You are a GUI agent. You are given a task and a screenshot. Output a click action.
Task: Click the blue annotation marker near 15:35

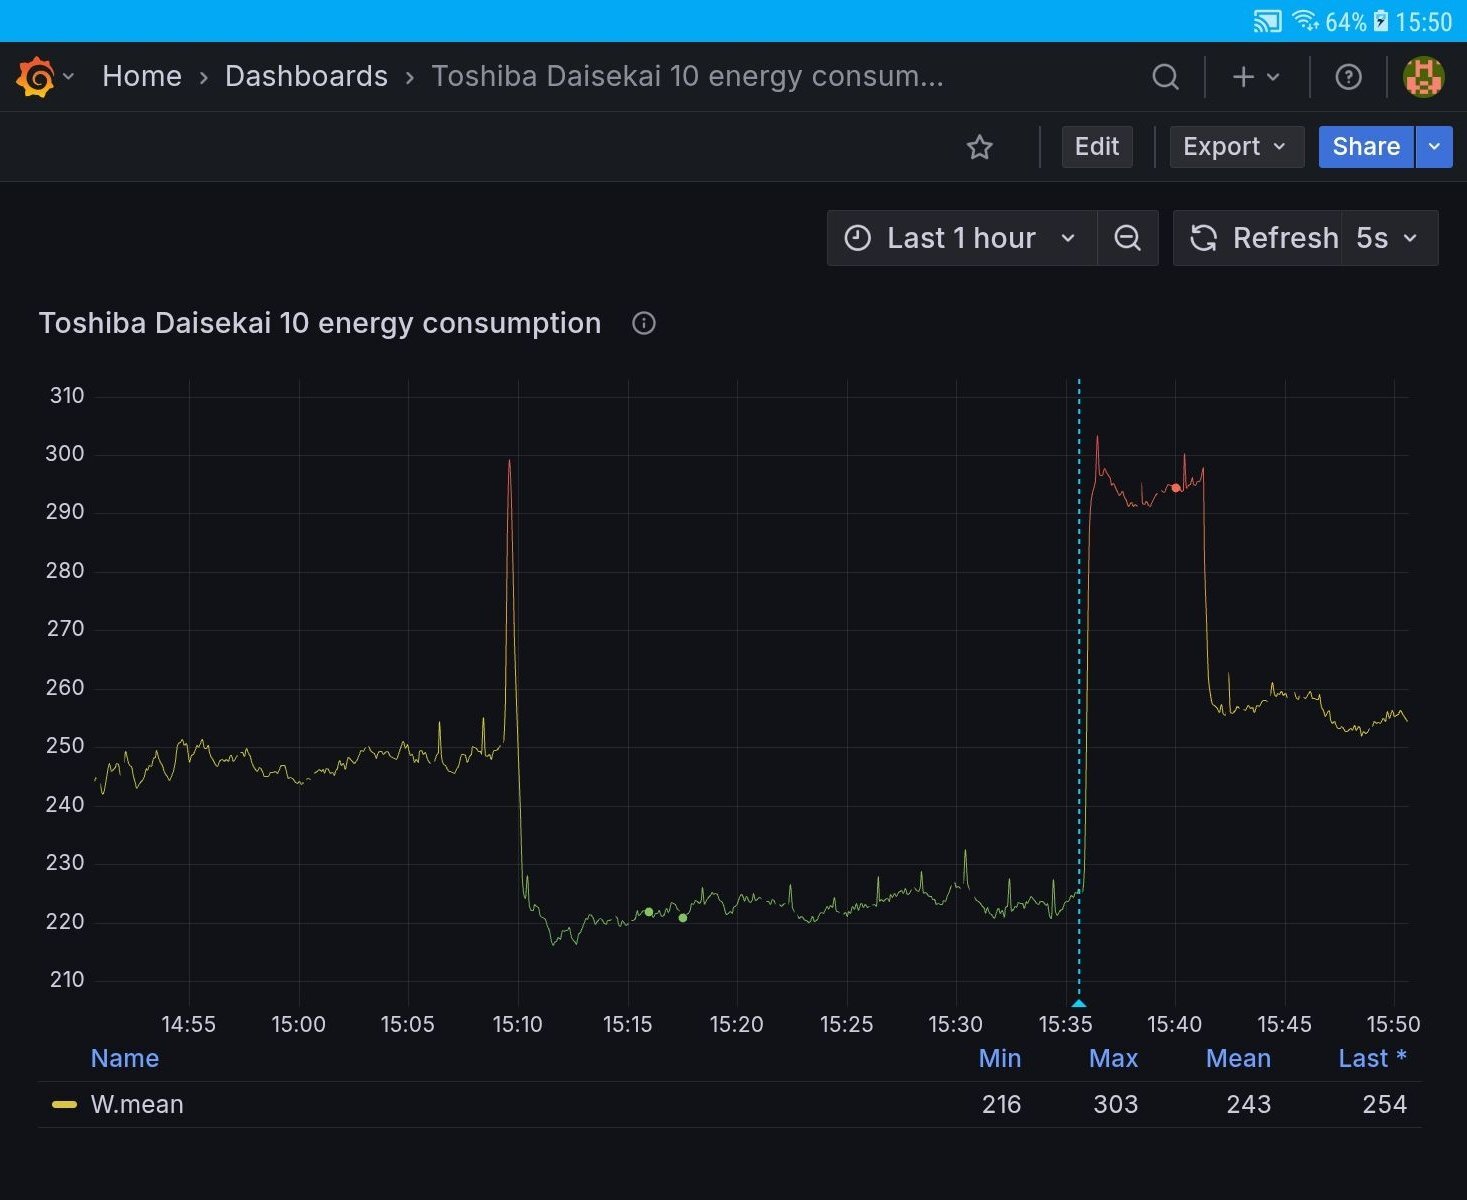(x=1079, y=1003)
